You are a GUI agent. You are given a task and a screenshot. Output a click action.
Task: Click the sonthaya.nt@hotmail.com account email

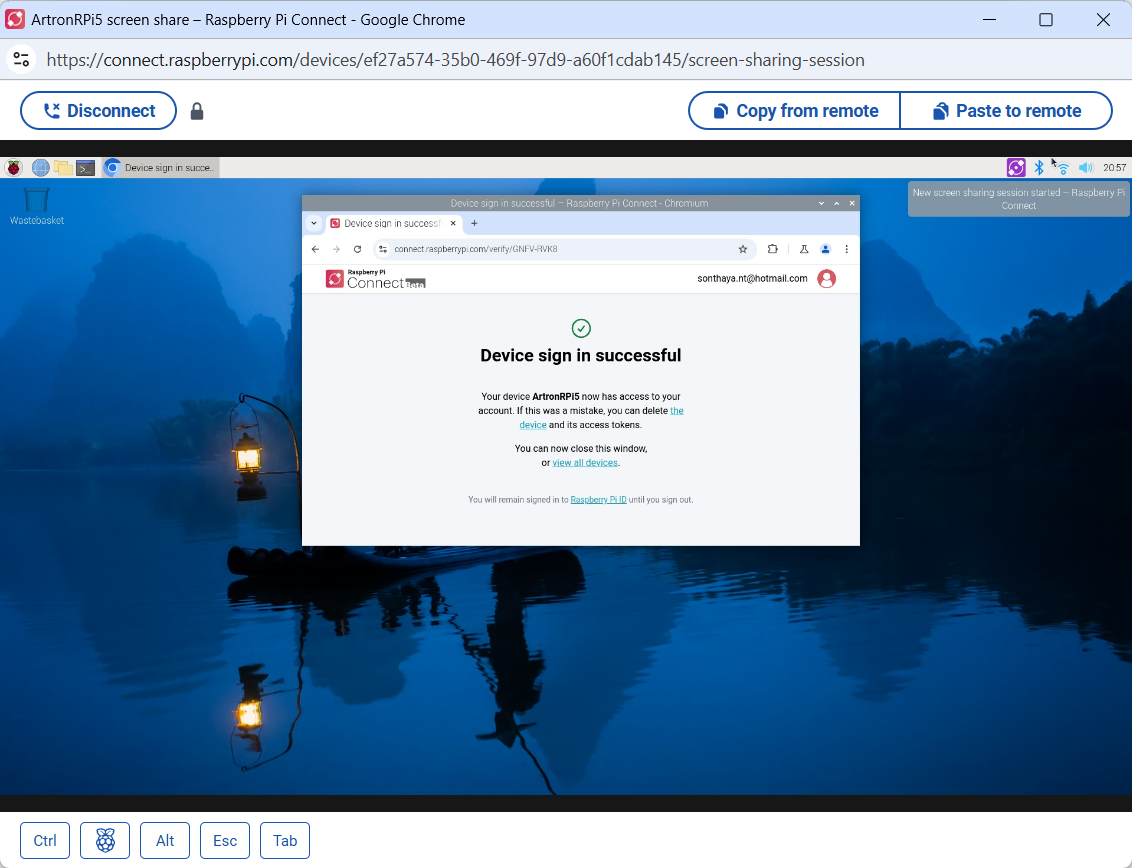752,279
